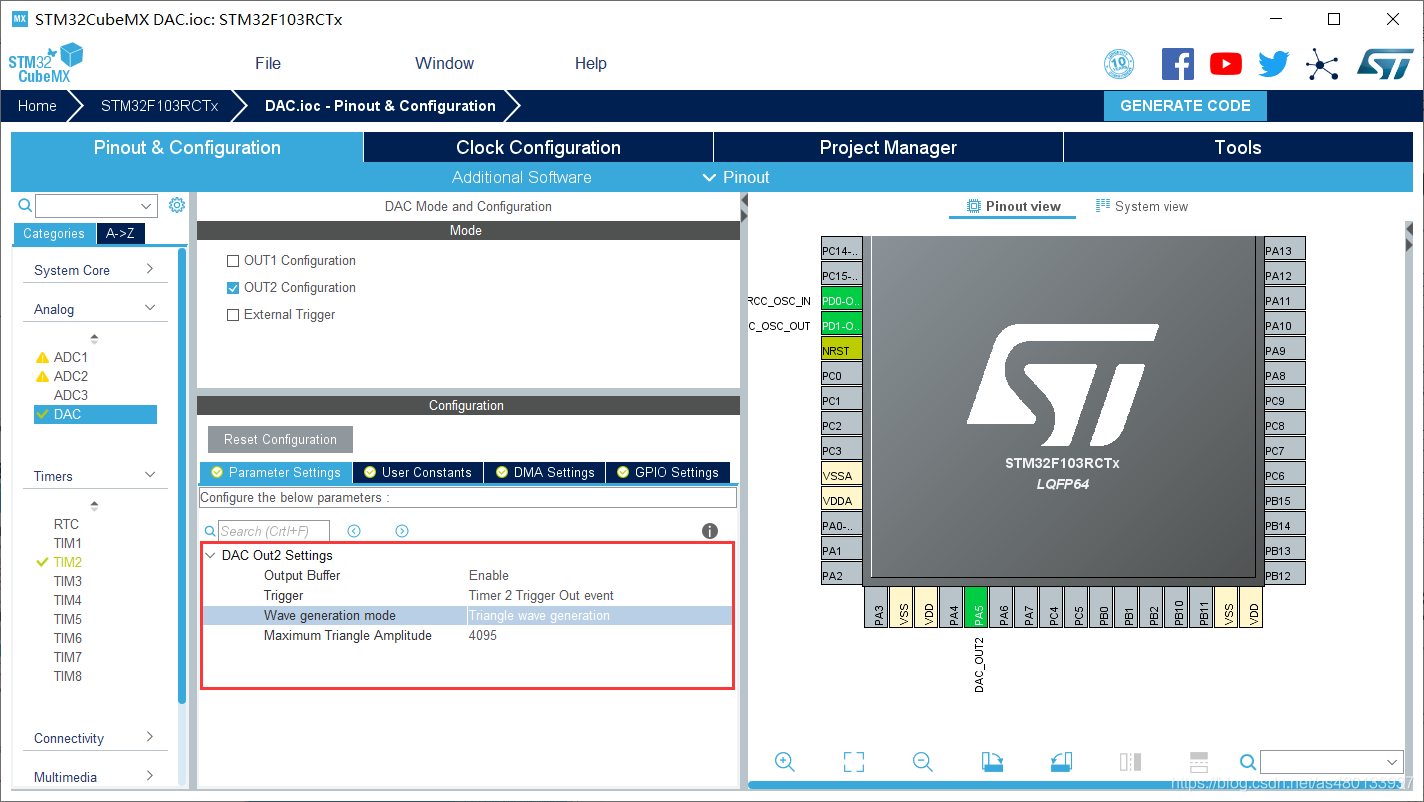Image resolution: width=1424 pixels, height=802 pixels.
Task: Select the NRST pin on chip
Action: point(841,350)
